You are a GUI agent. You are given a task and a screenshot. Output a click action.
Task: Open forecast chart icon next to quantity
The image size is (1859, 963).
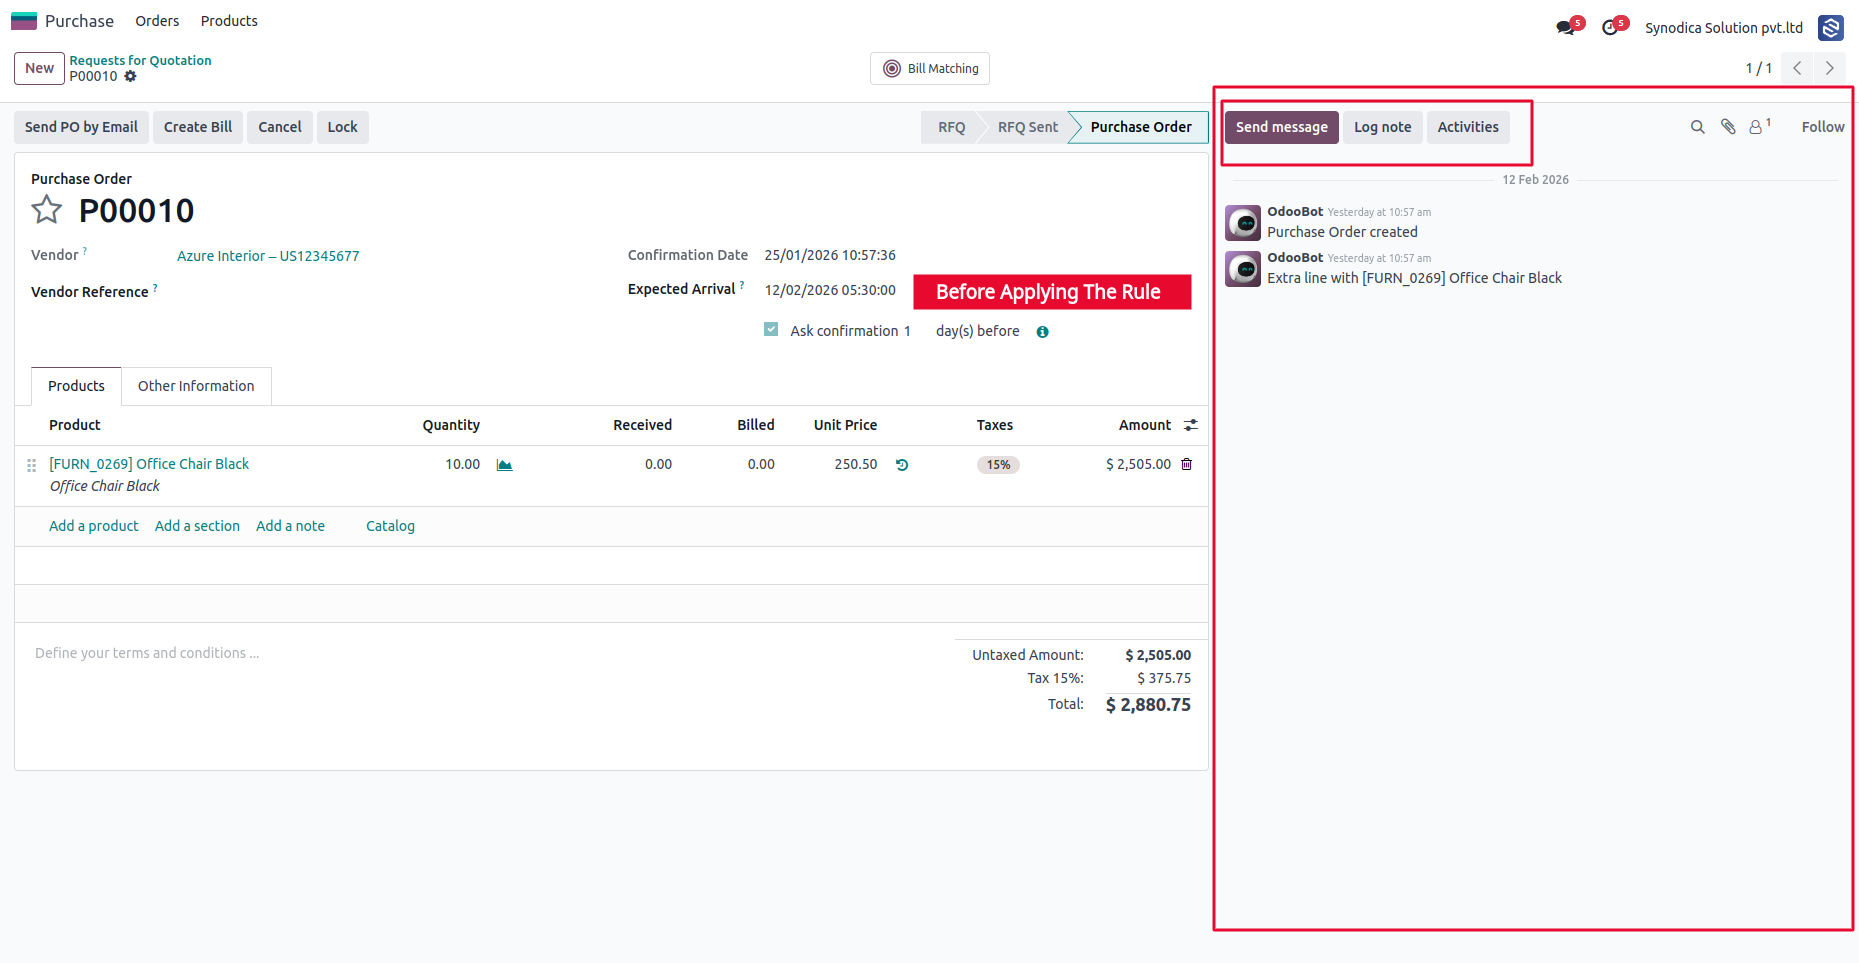click(x=504, y=465)
